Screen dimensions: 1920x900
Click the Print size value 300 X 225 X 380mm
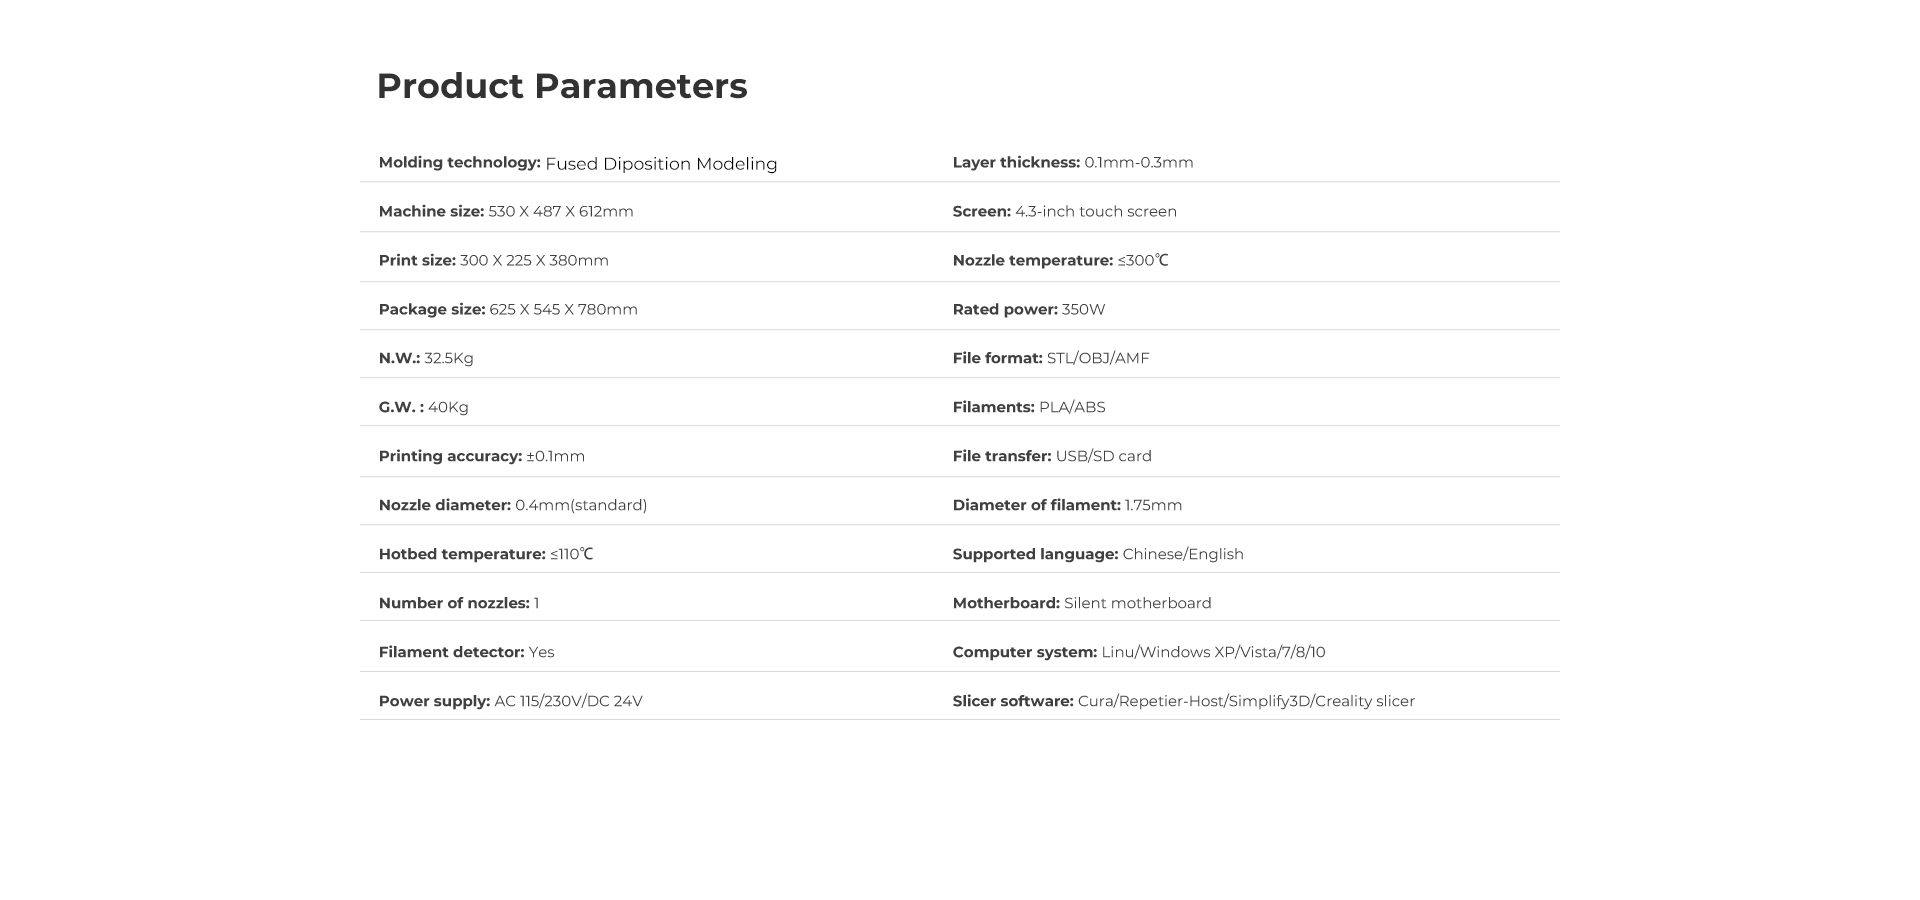pyautogui.click(x=534, y=260)
